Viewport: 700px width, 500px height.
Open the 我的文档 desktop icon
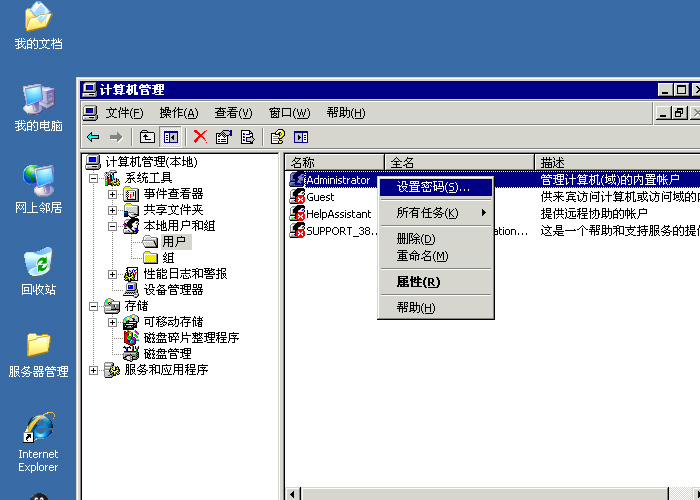click(38, 25)
